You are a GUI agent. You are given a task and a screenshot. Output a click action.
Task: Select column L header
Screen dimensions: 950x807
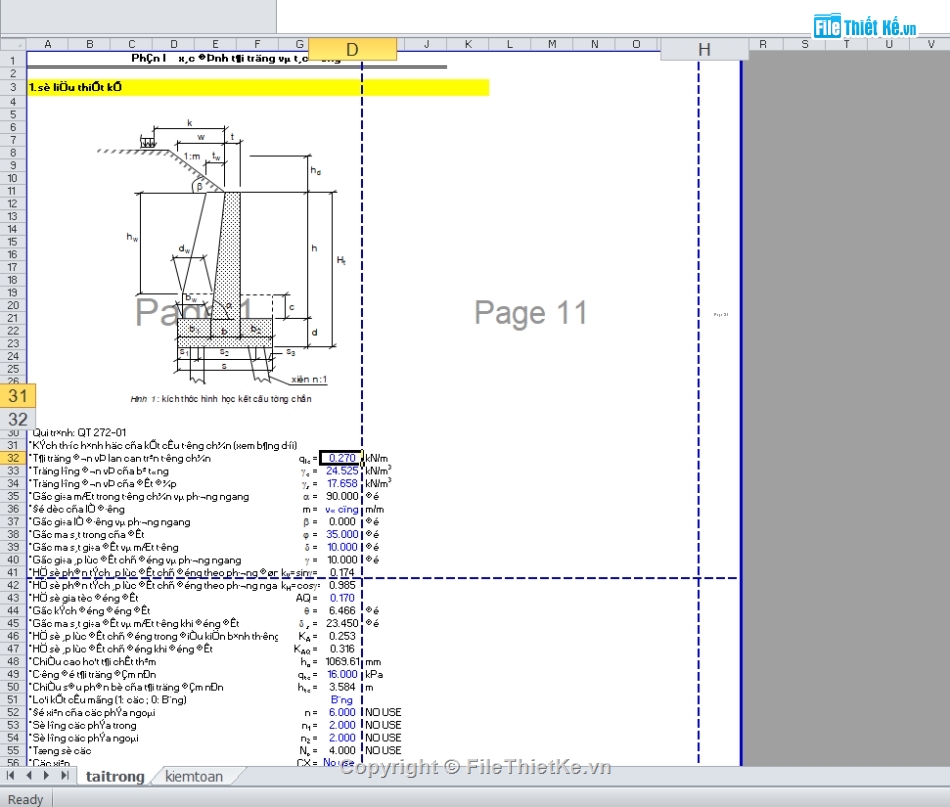(x=510, y=44)
